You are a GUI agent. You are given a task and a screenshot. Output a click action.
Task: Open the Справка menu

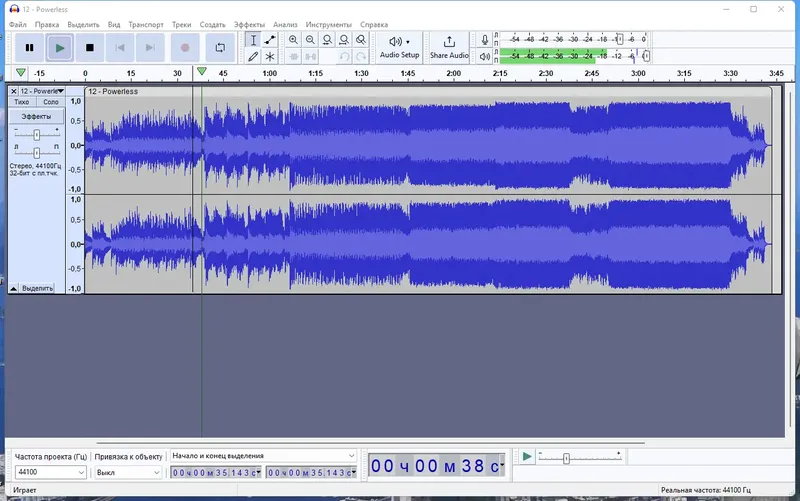coord(374,24)
